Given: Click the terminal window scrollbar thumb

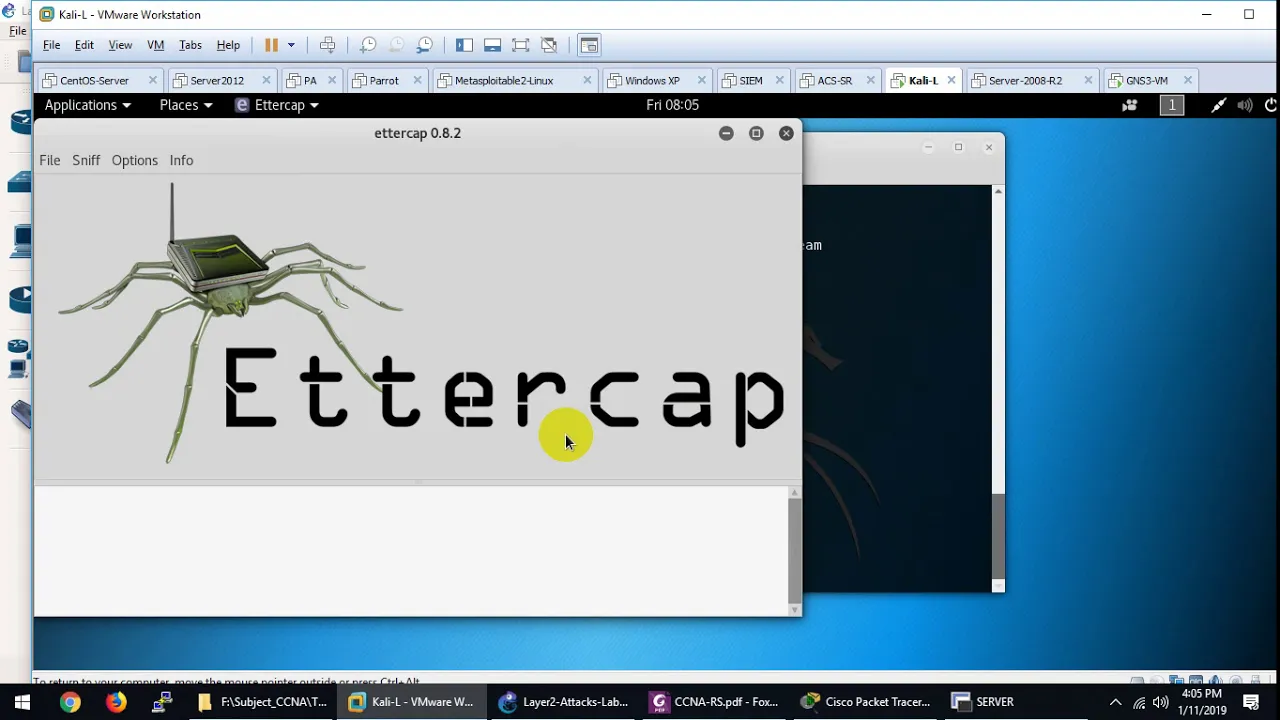Looking at the screenshot, I should click(998, 535).
